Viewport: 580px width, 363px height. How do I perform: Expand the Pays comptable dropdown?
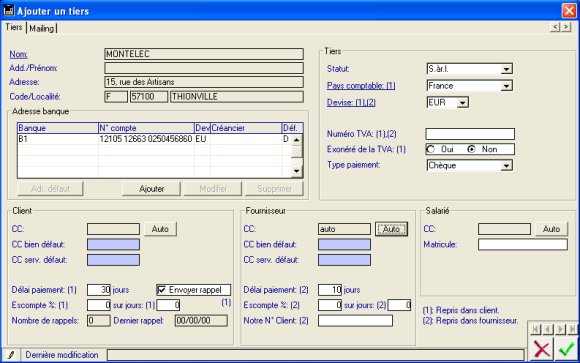[506, 86]
